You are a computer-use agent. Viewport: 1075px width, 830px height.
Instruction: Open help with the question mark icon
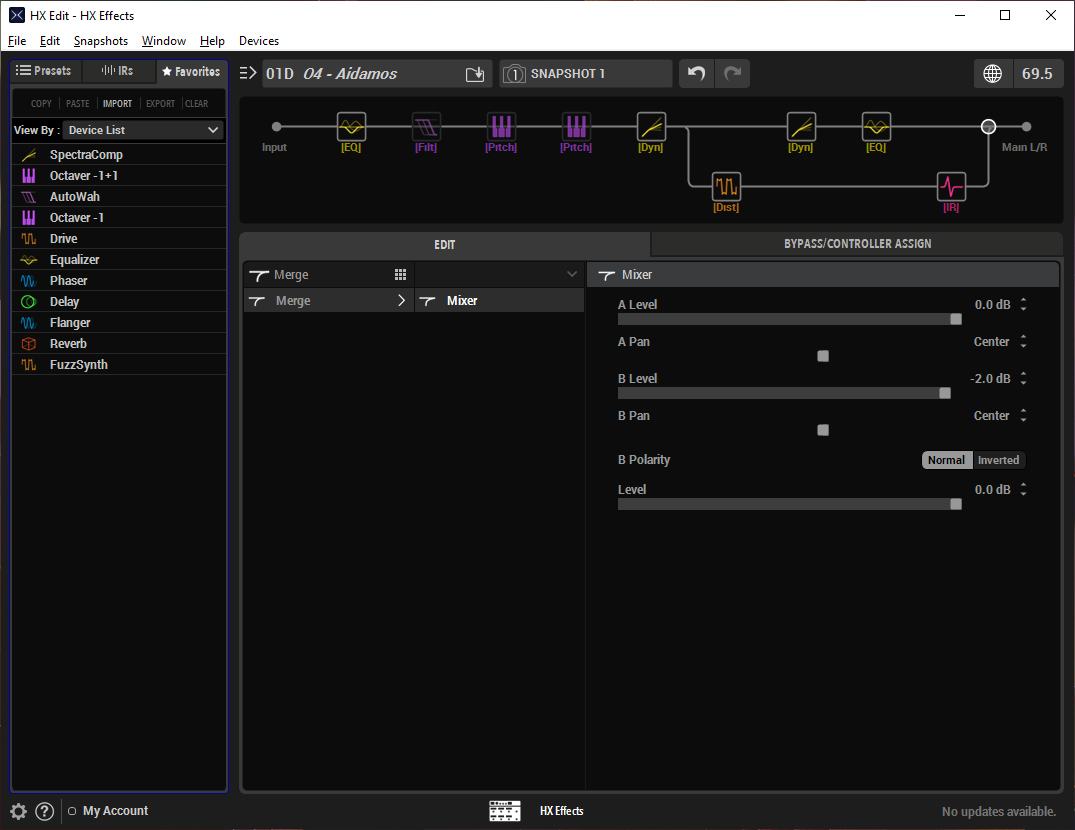(45, 811)
